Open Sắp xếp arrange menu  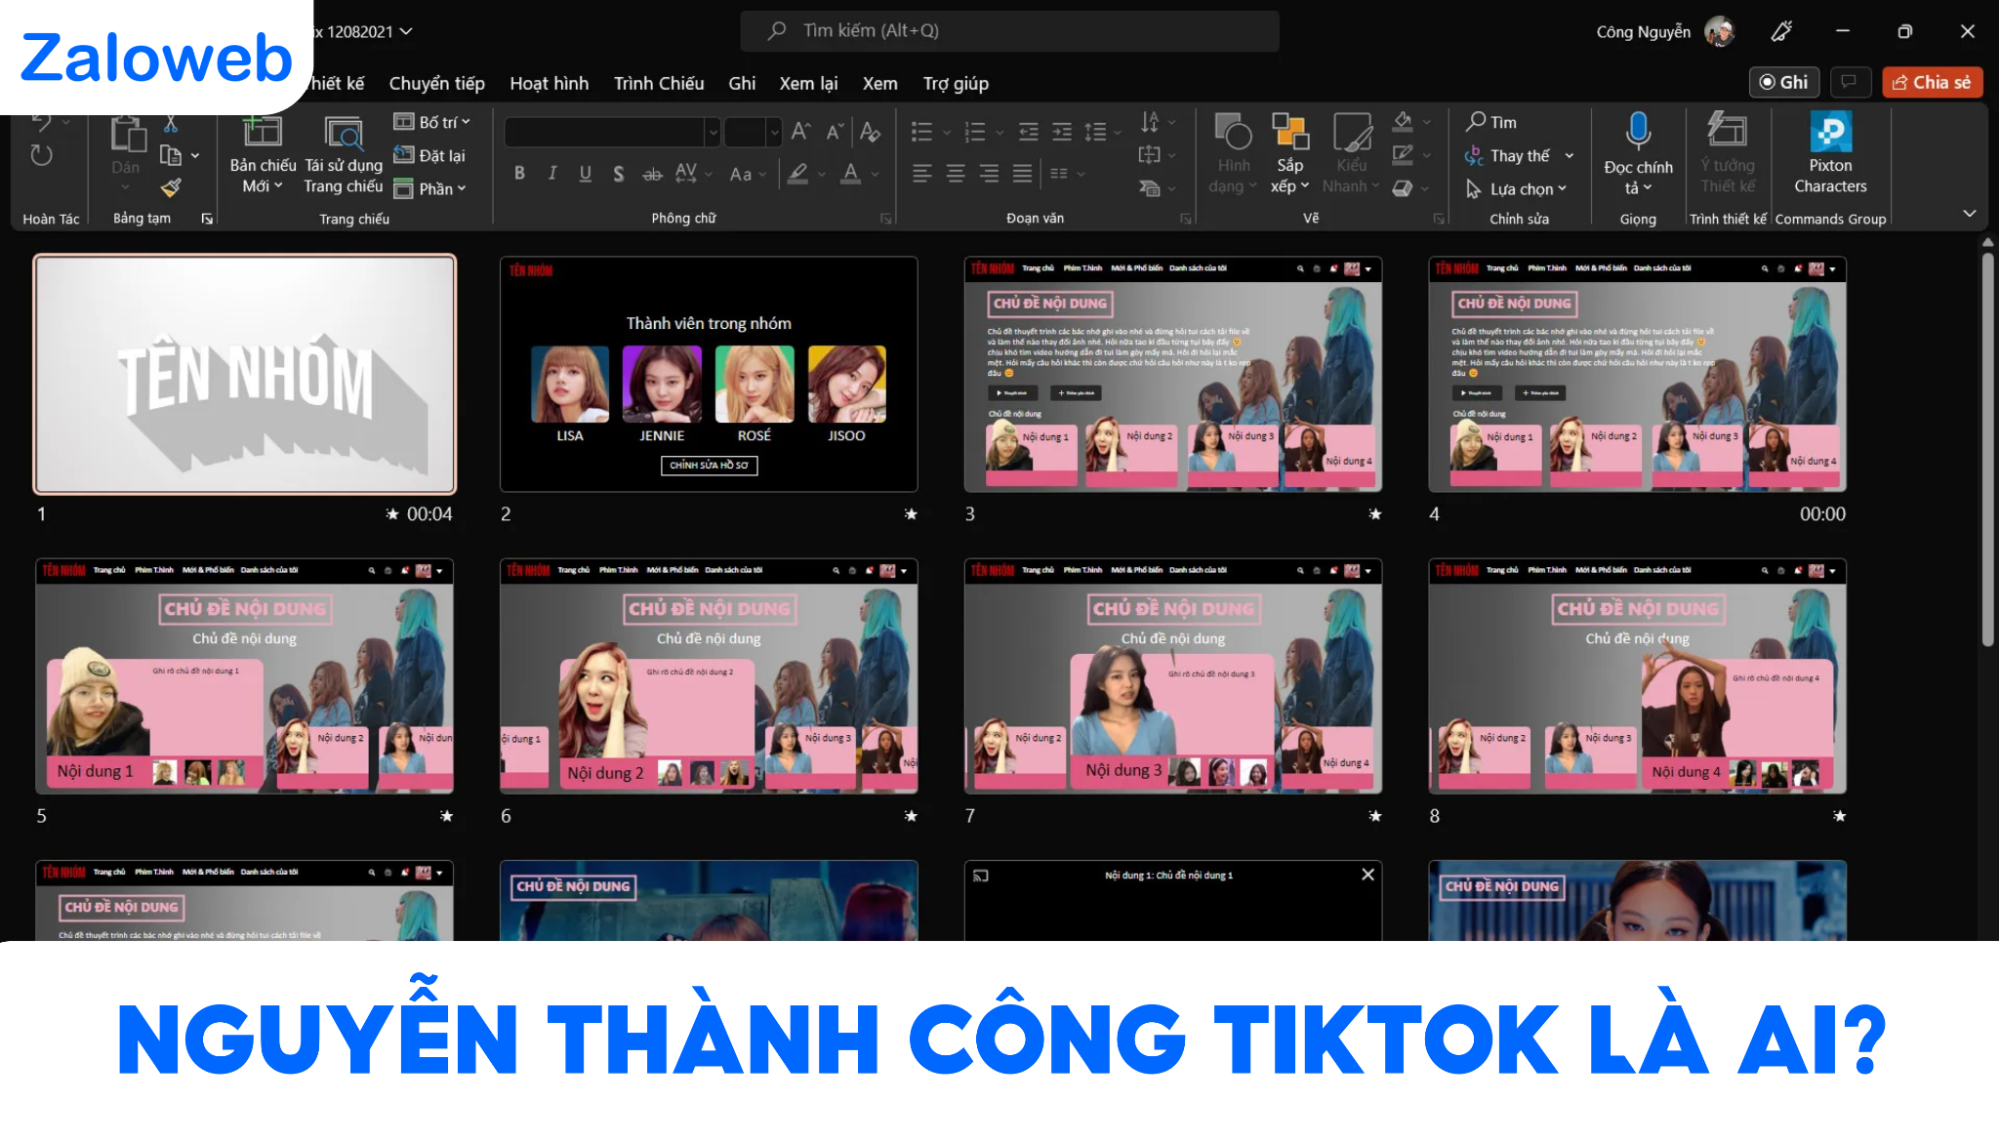pos(1290,153)
